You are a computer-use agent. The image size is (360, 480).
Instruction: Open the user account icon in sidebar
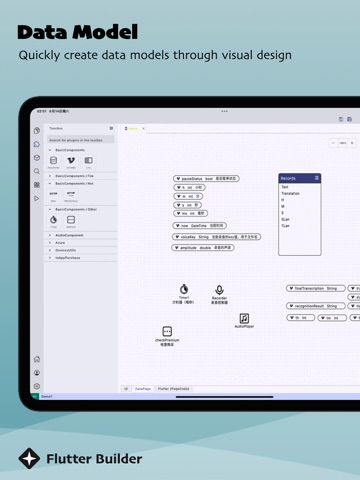(37, 373)
